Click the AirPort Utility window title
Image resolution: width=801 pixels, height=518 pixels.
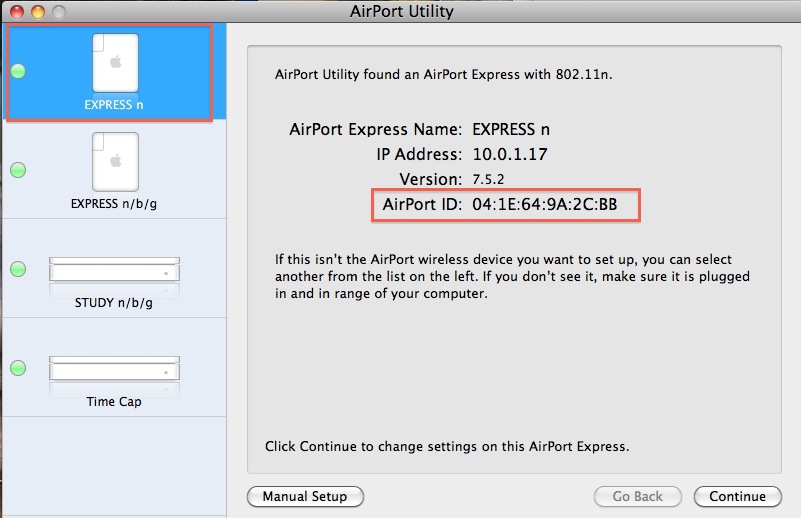coord(402,11)
